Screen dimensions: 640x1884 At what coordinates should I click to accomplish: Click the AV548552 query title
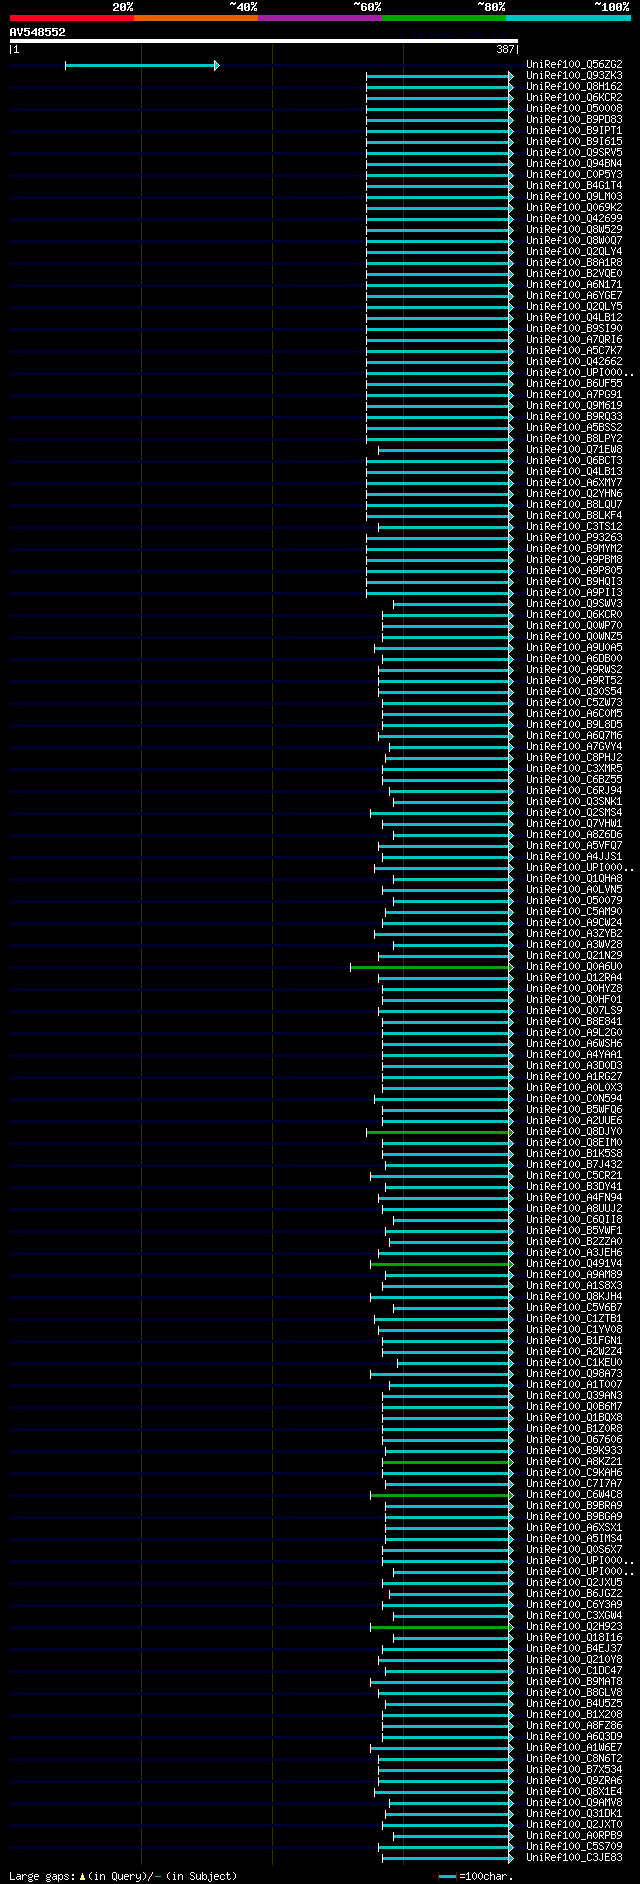point(37,32)
